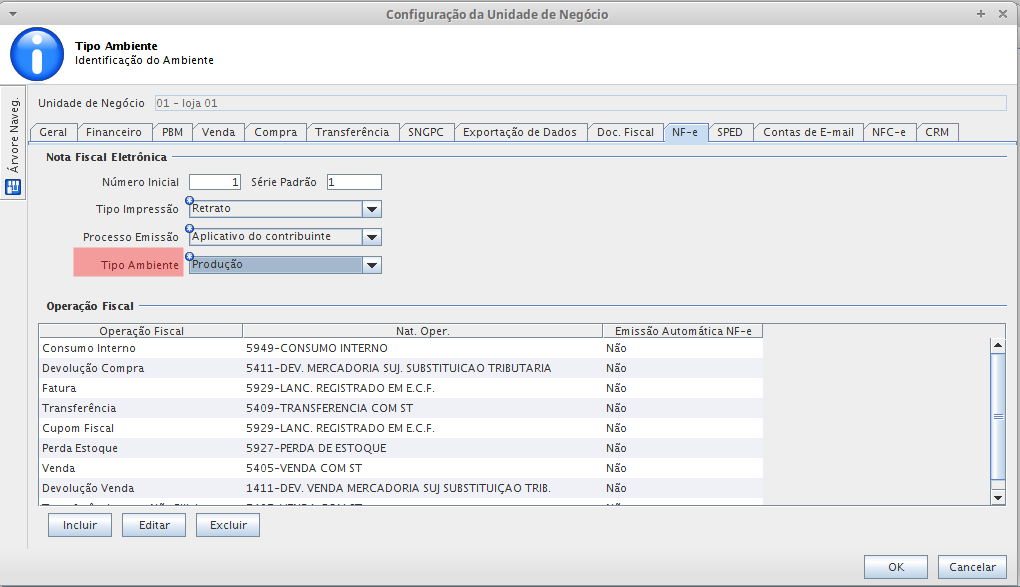1020x587 pixels.
Task: Close the configuration window
Action: click(1002, 14)
